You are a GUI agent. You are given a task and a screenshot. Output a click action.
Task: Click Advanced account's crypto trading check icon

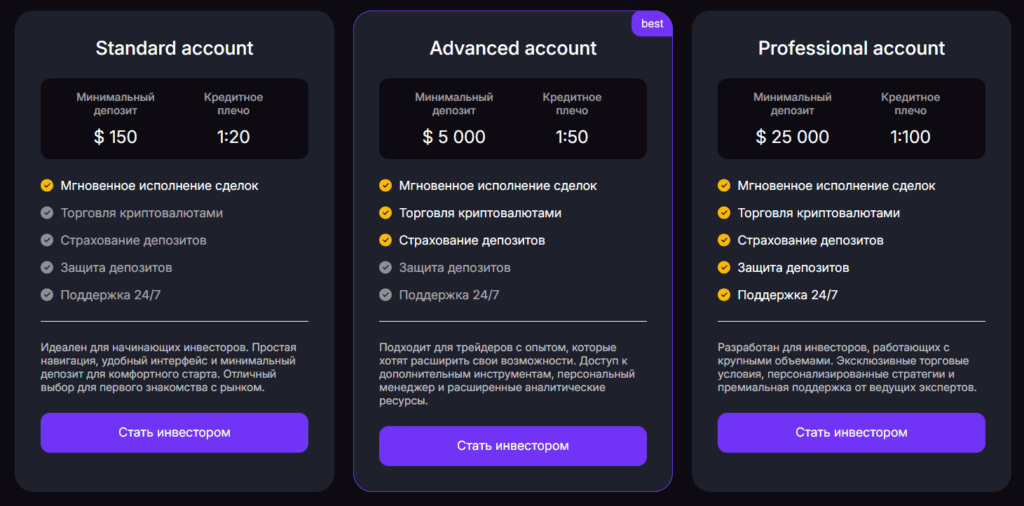385,213
